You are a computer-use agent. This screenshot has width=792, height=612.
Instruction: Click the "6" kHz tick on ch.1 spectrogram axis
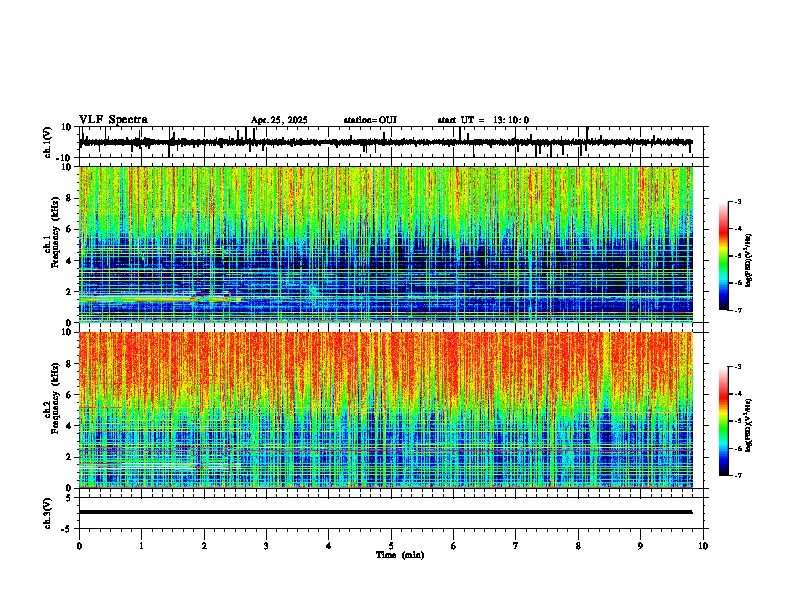tap(69, 229)
